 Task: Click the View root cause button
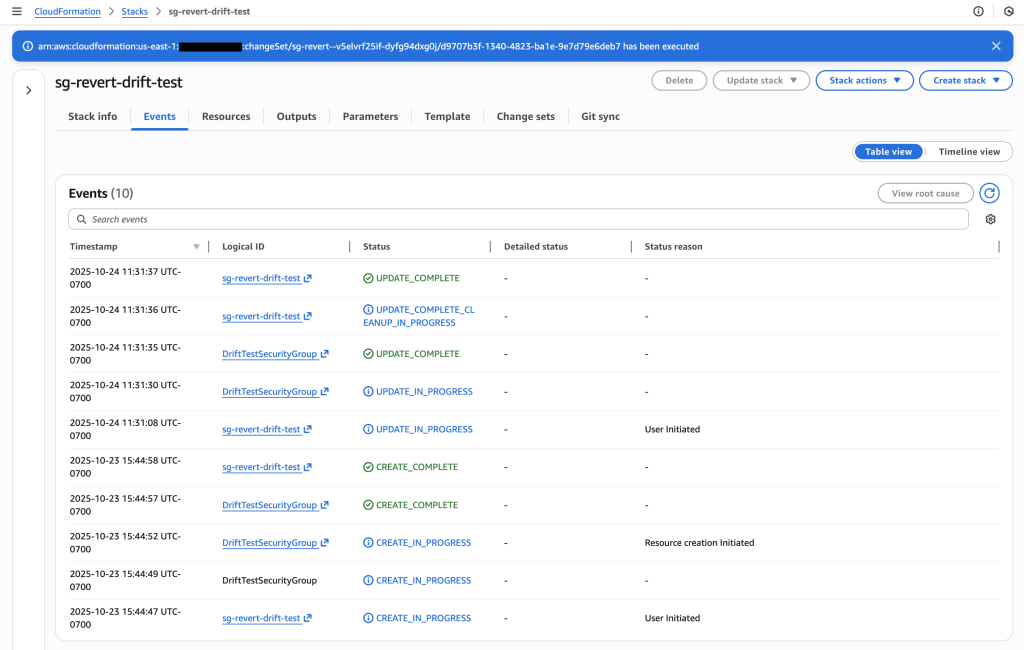[924, 193]
